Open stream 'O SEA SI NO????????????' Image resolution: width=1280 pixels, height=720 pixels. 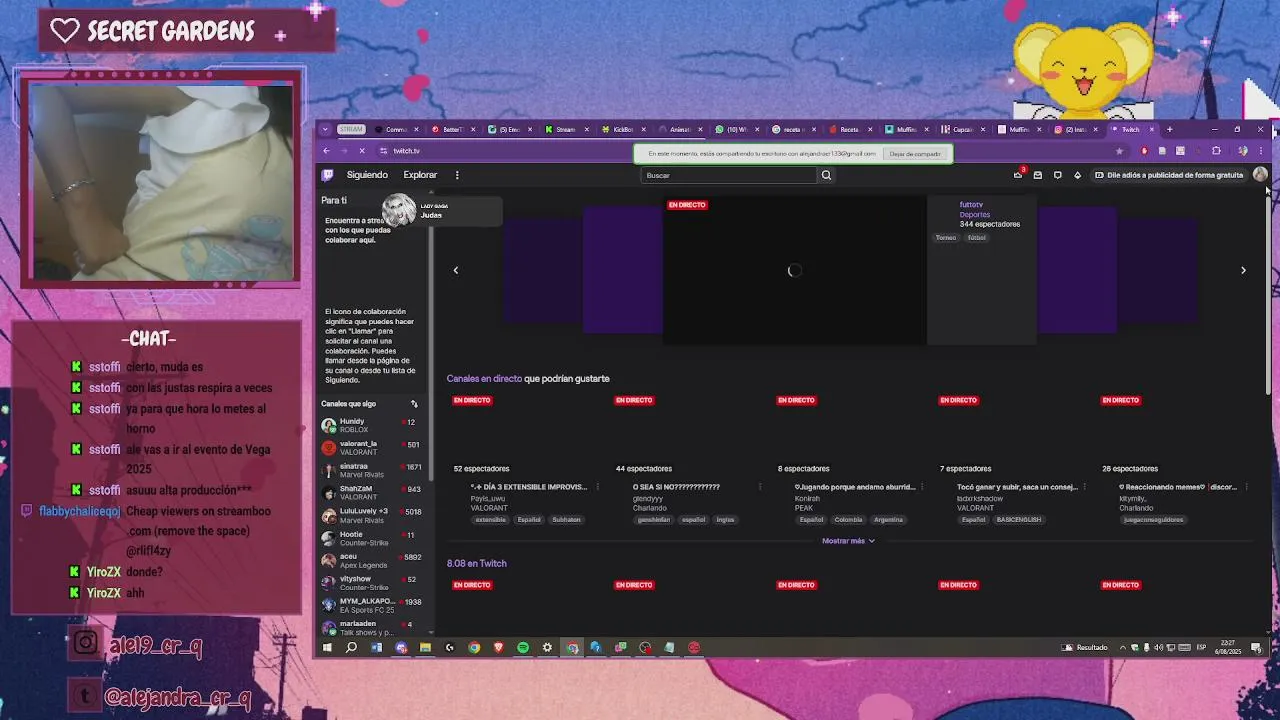(676, 487)
